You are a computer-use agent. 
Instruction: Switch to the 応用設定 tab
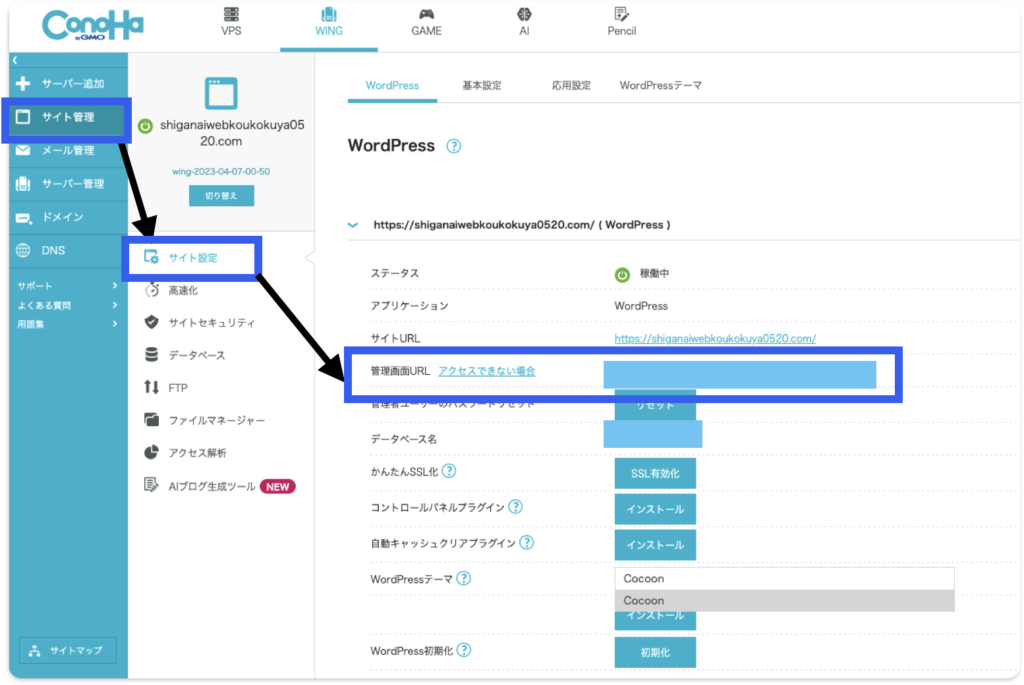point(571,86)
